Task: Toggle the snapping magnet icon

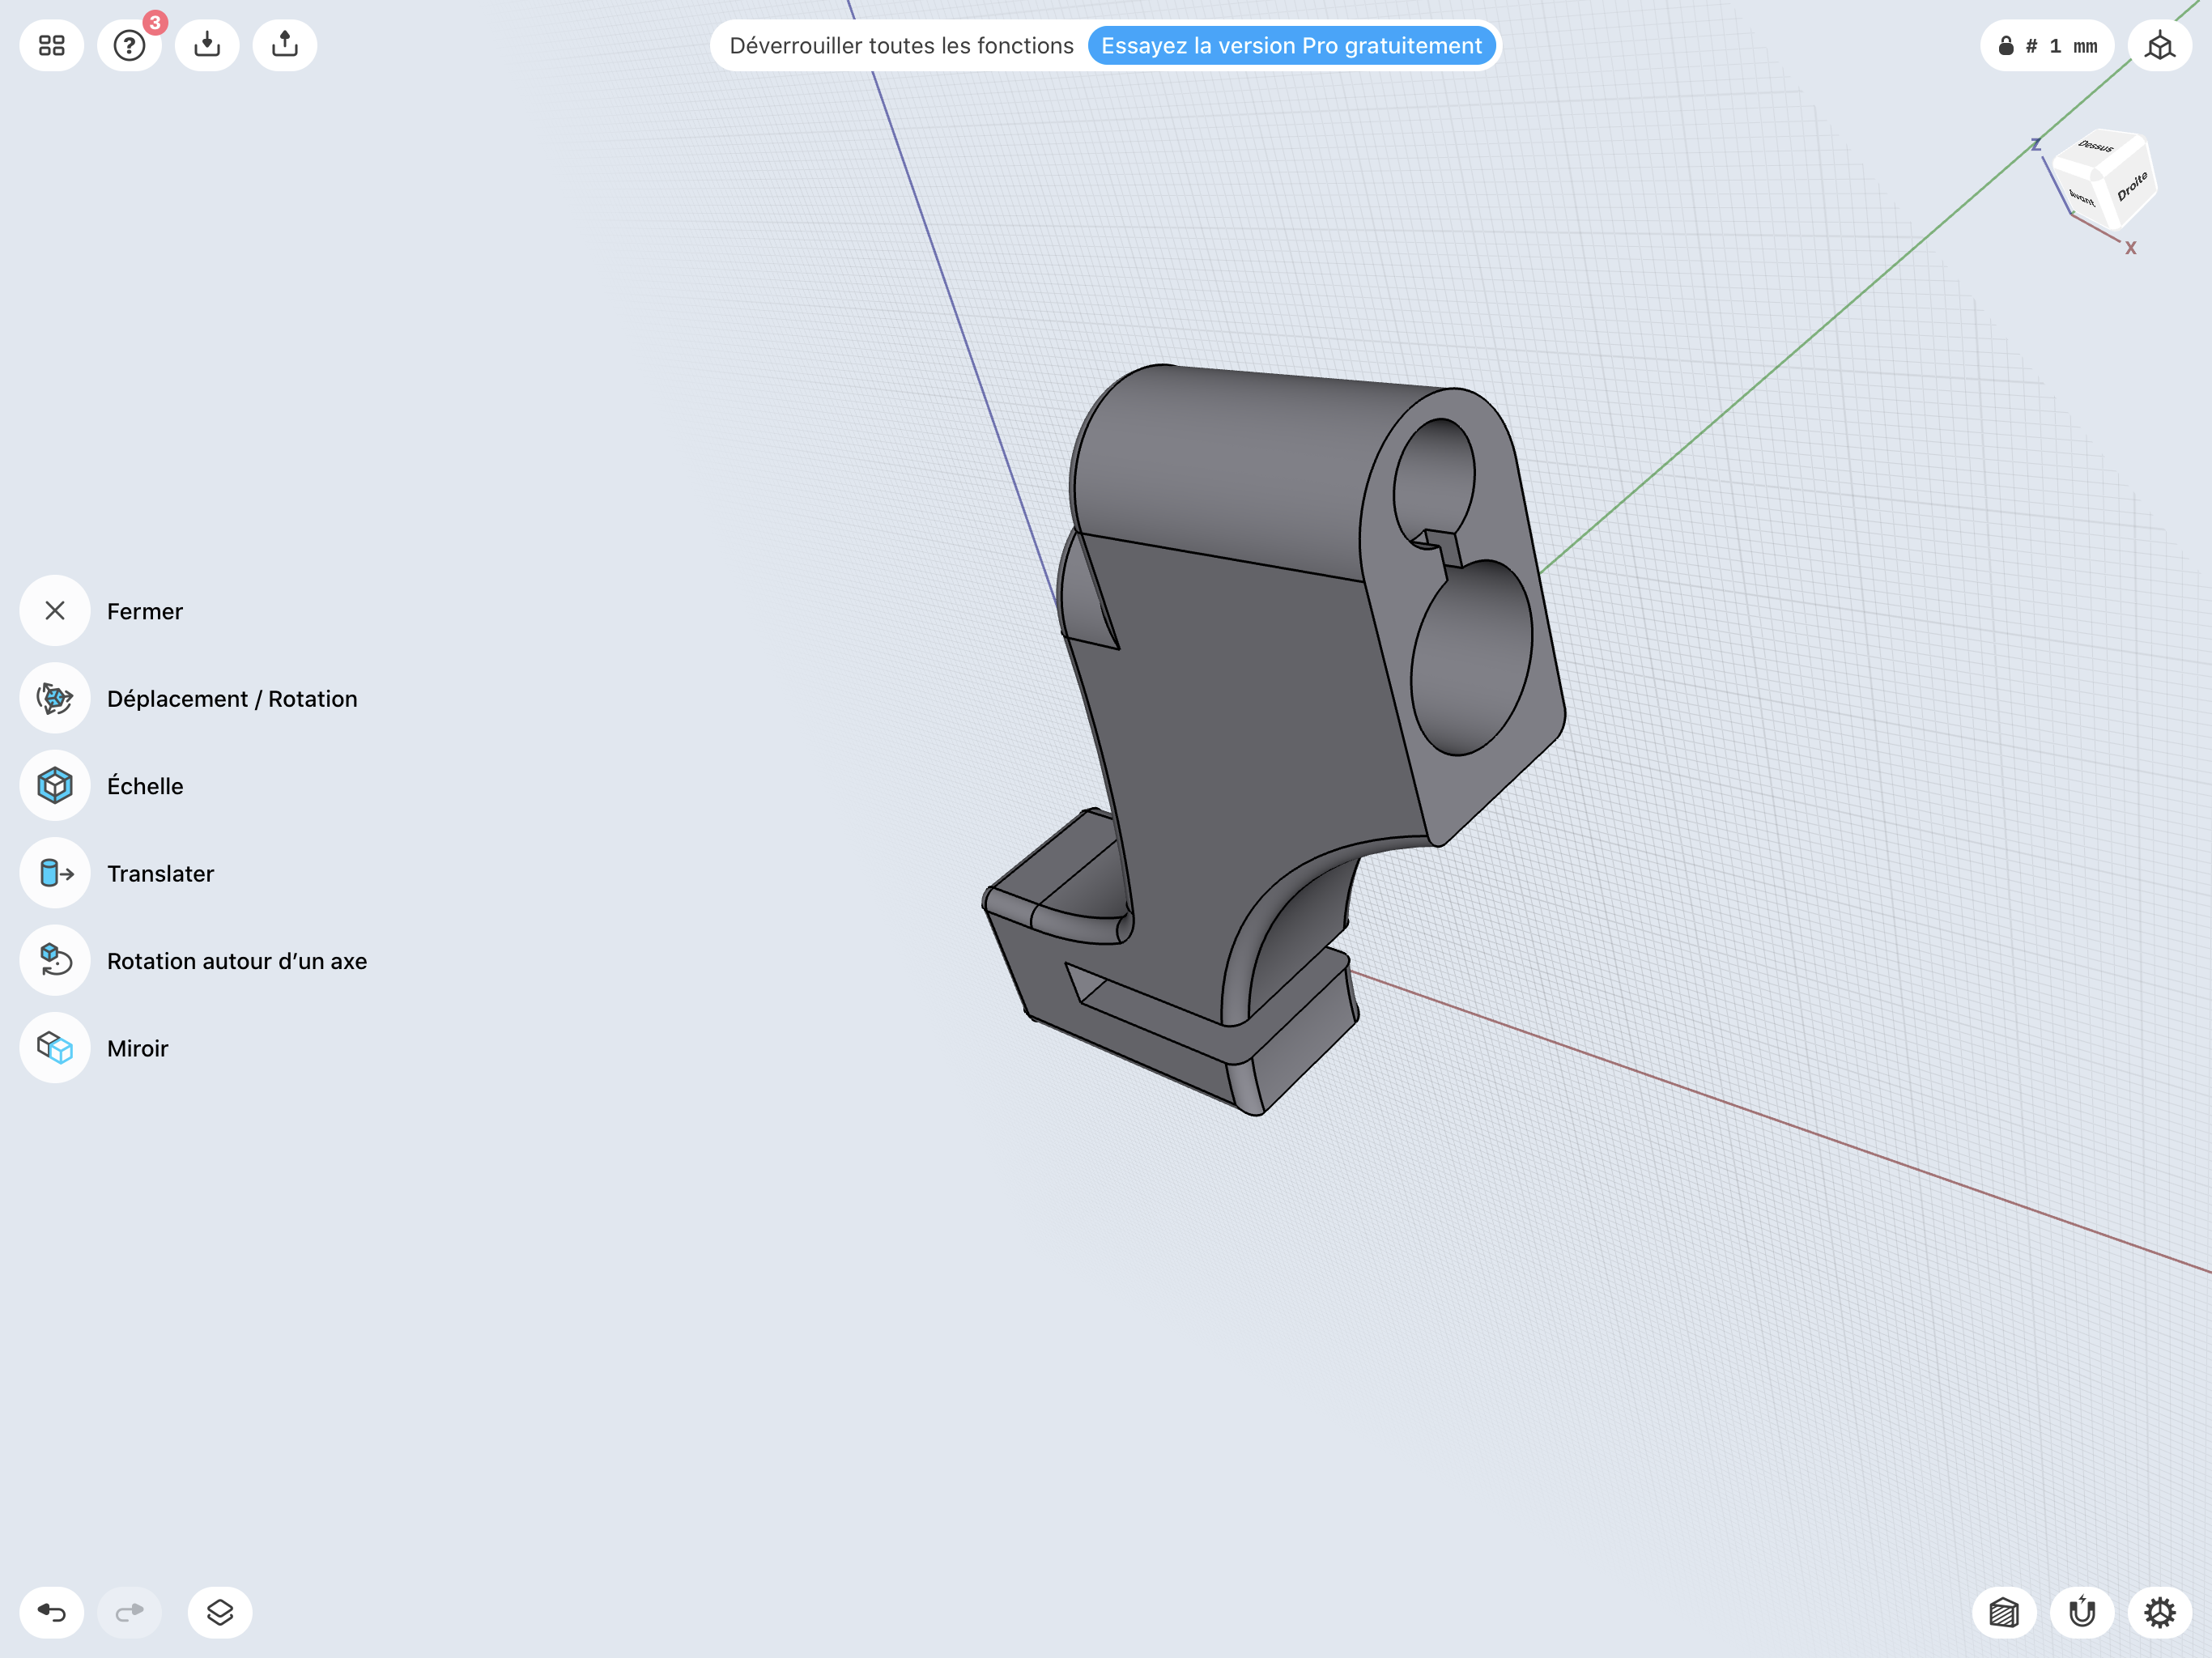Action: click(2082, 1612)
